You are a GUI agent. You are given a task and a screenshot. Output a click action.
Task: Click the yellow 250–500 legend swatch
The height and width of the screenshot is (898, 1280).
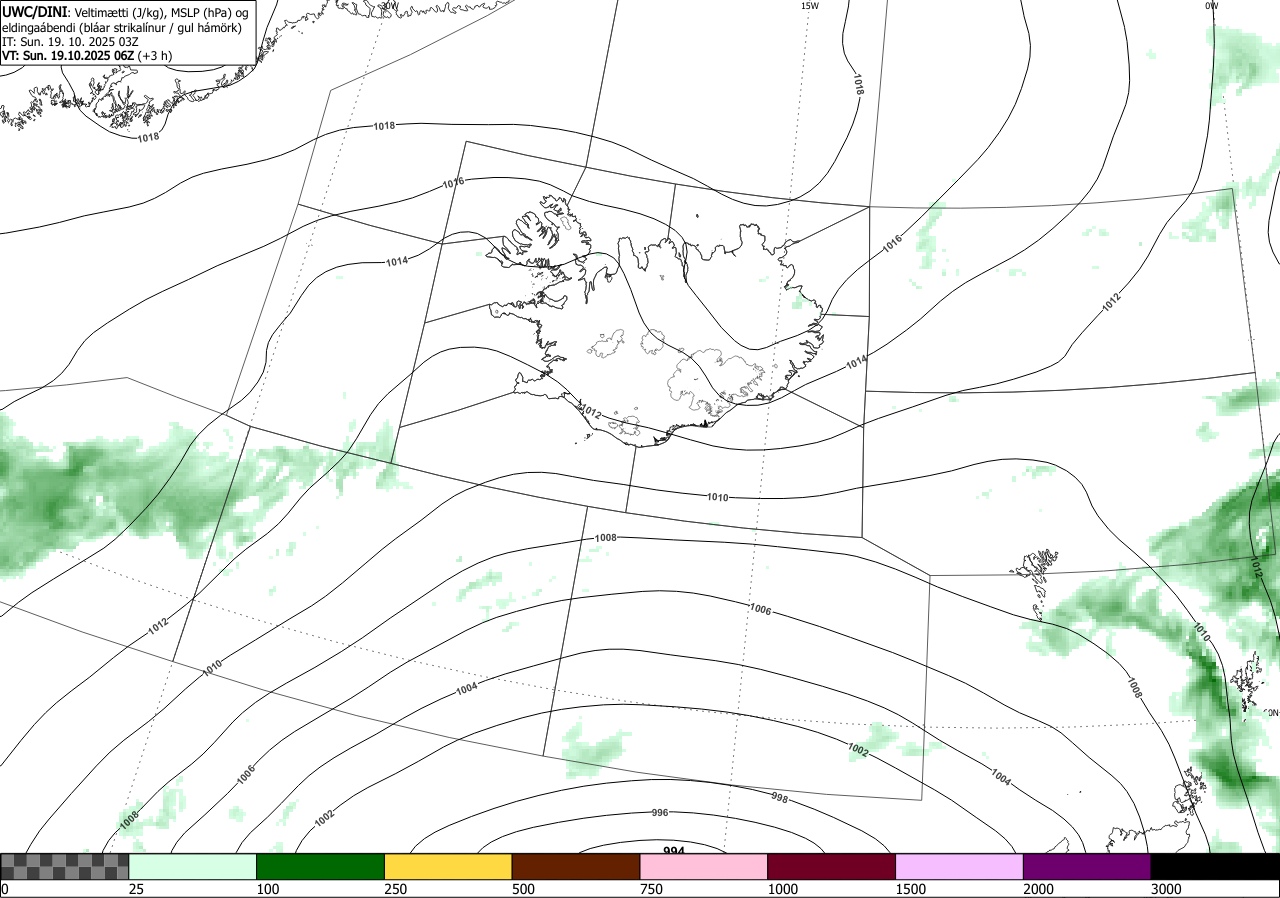coord(448,866)
